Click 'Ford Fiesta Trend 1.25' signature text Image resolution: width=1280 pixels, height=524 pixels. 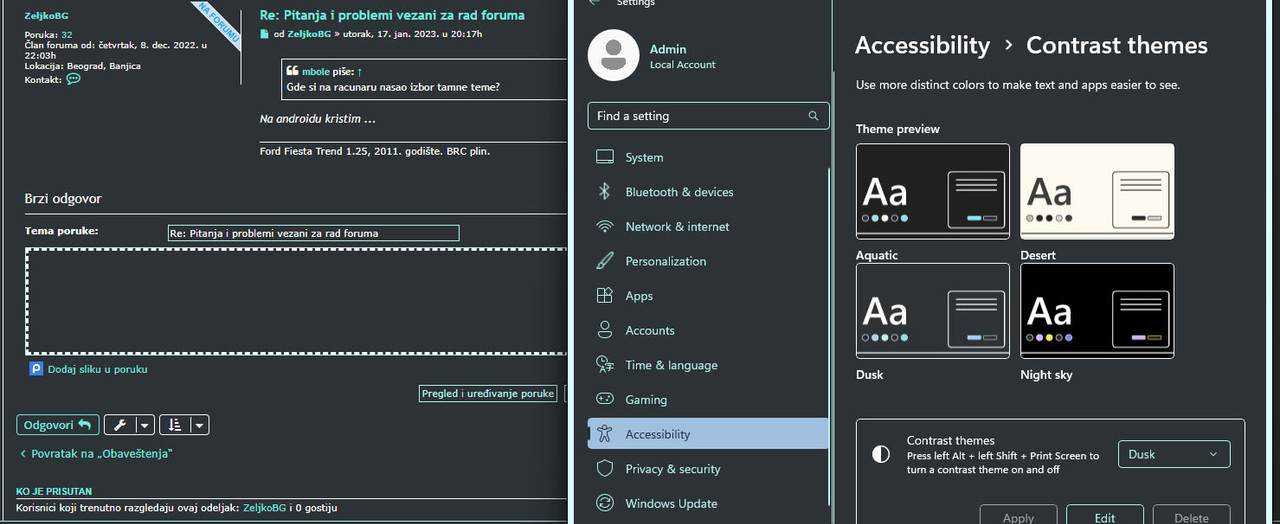click(x=375, y=152)
